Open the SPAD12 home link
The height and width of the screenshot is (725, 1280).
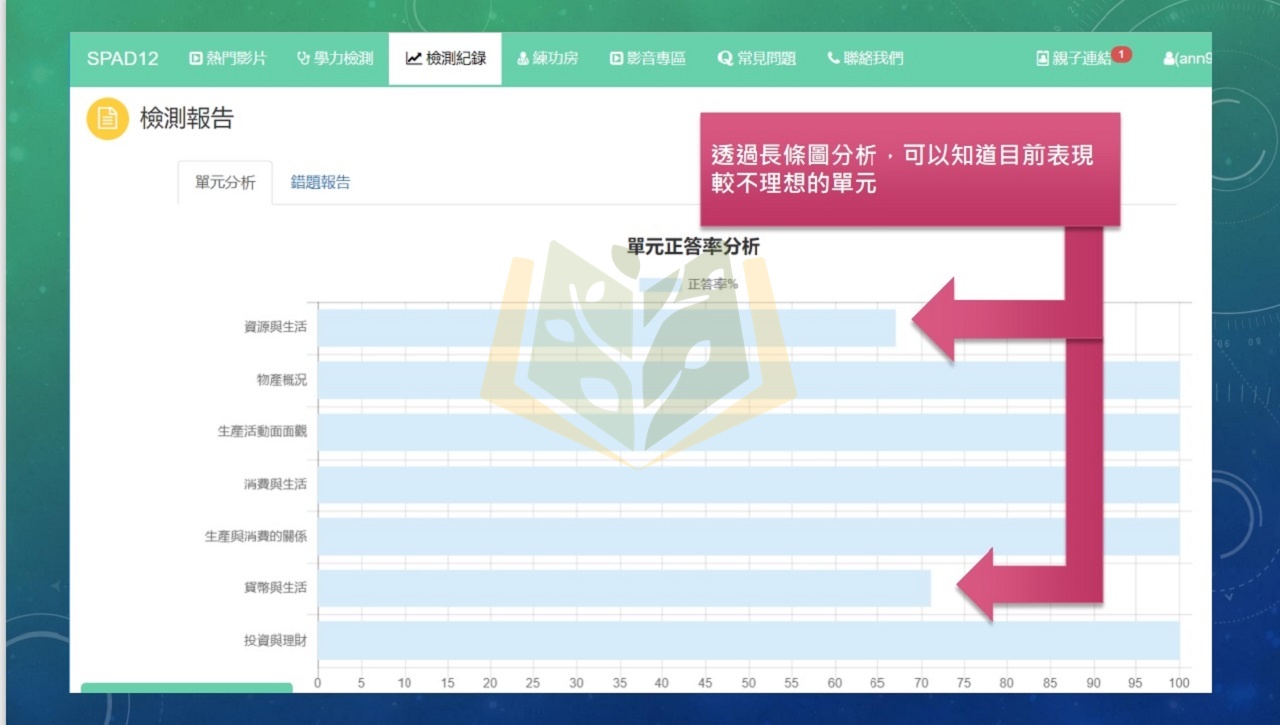122,59
